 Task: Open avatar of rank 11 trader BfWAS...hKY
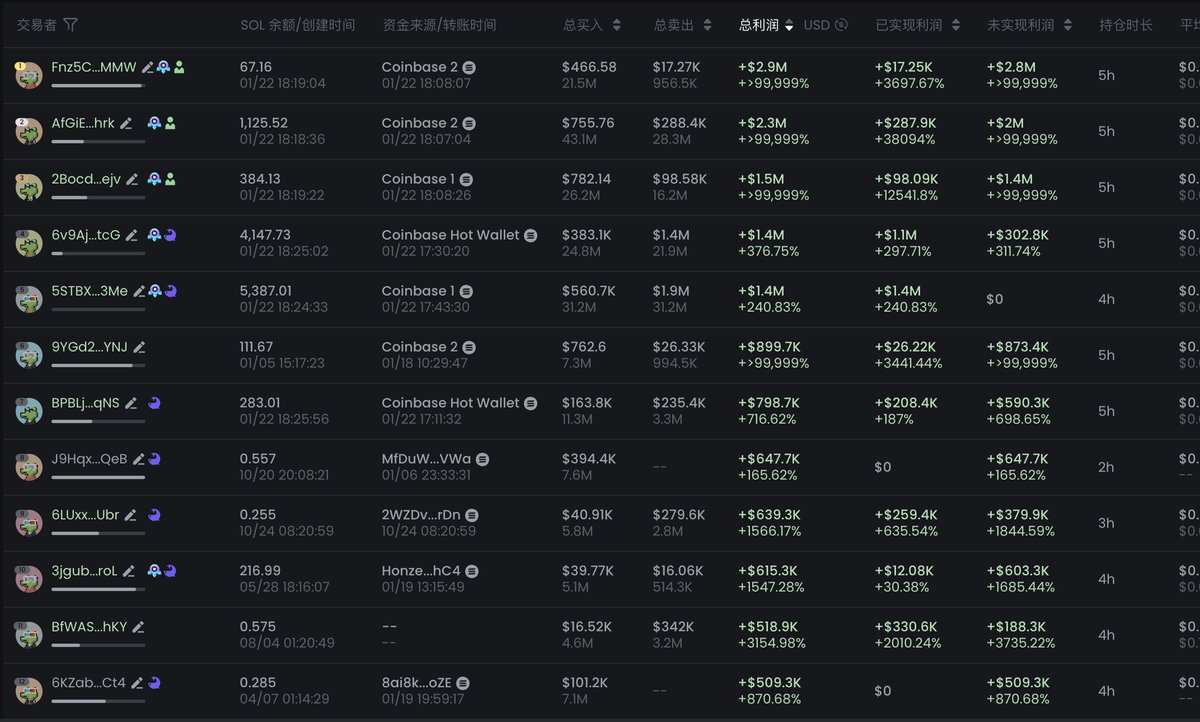[x=27, y=634]
